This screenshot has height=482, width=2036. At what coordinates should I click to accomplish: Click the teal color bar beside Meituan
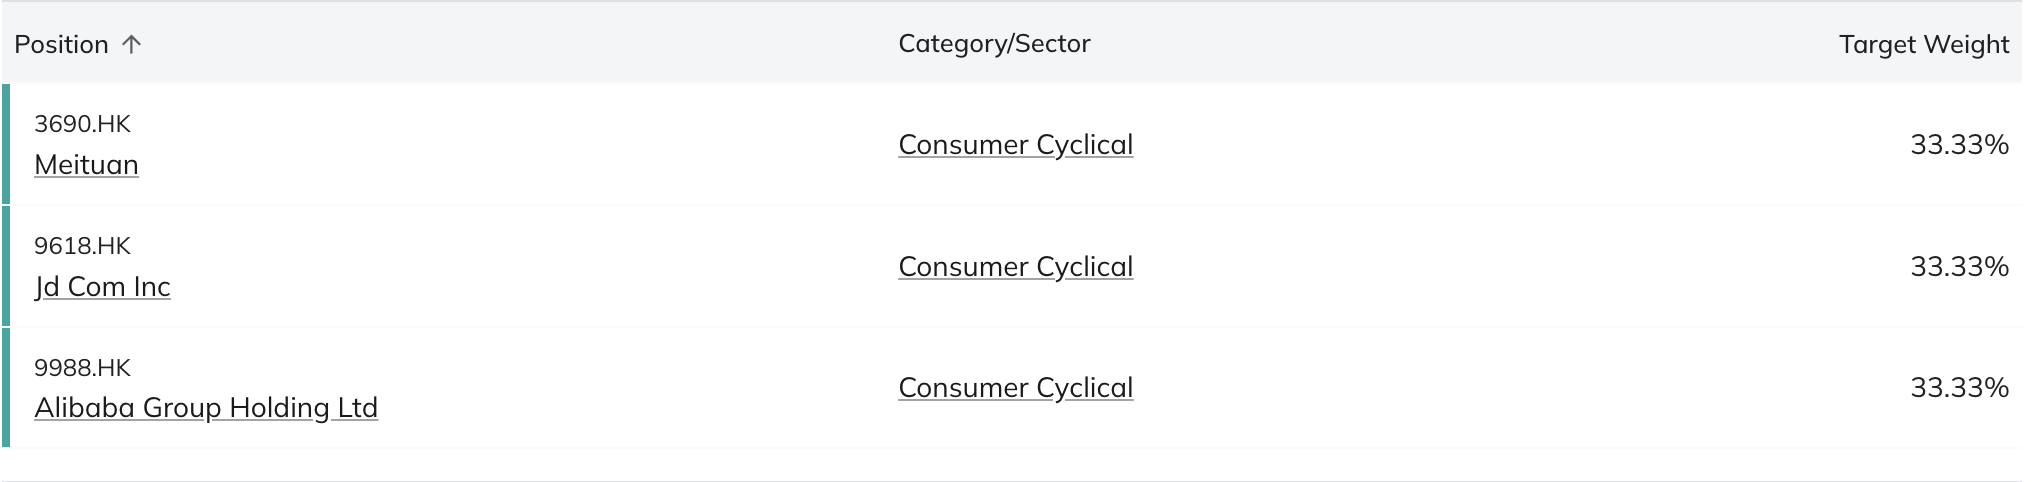pos(6,144)
